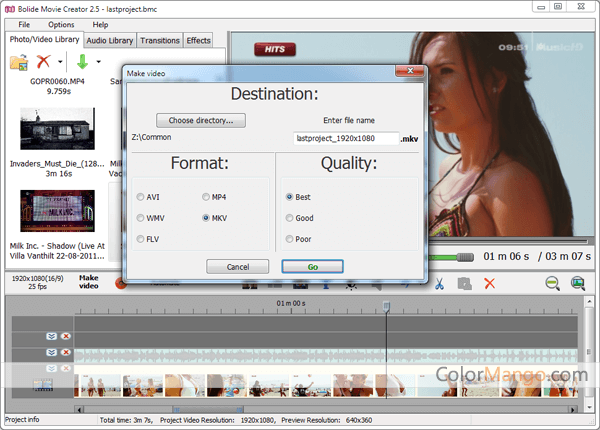Click the add media folder icon
This screenshot has height=430, width=600.
pos(18,62)
